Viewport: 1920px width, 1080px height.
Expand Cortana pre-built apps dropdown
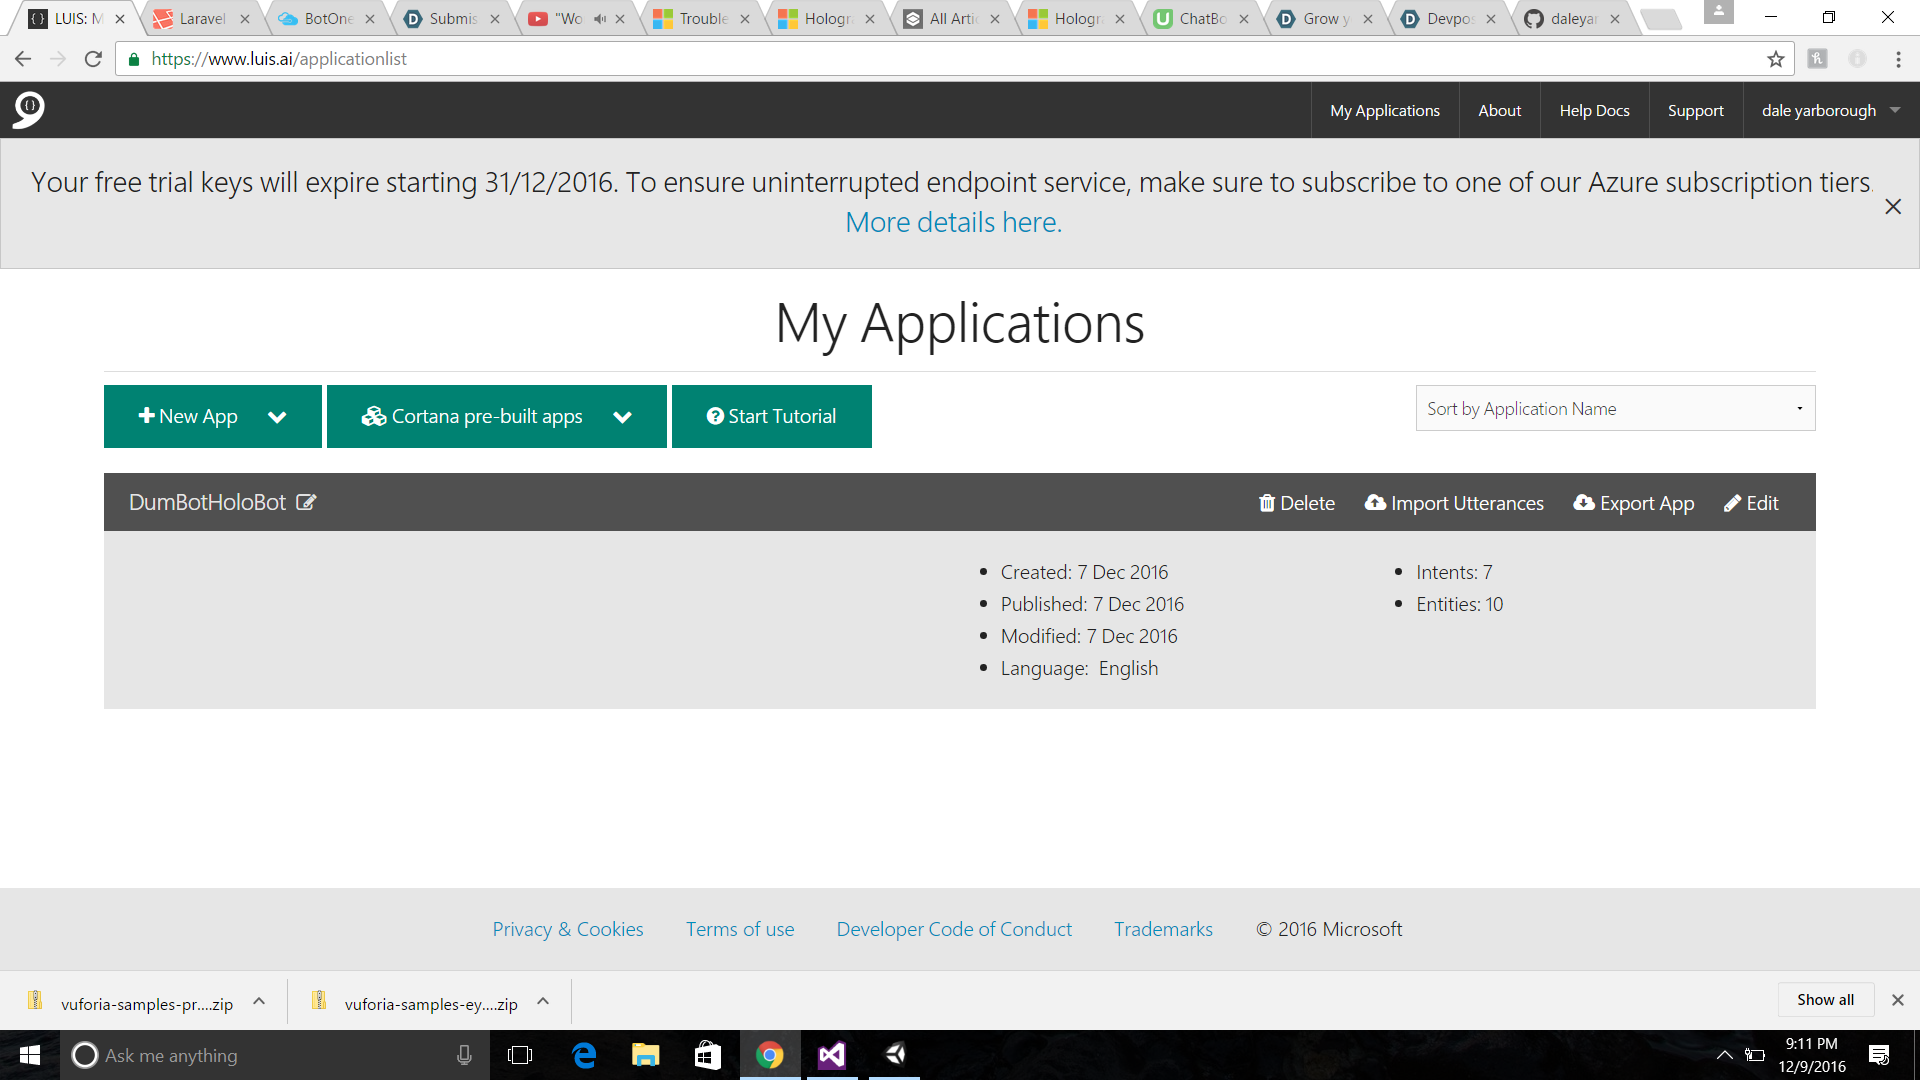tap(622, 417)
